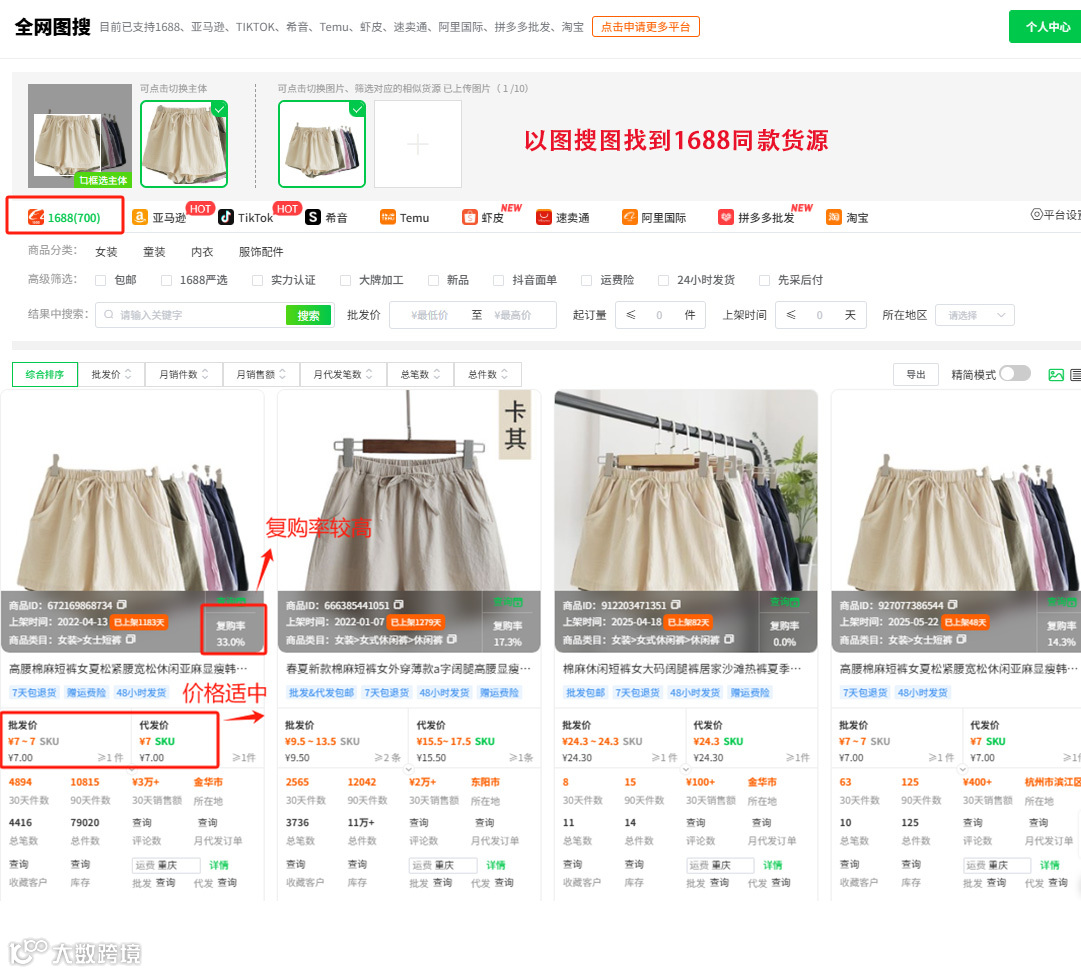Click the 上架时间 days input
Image resolution: width=1081 pixels, height=973 pixels.
(820, 315)
